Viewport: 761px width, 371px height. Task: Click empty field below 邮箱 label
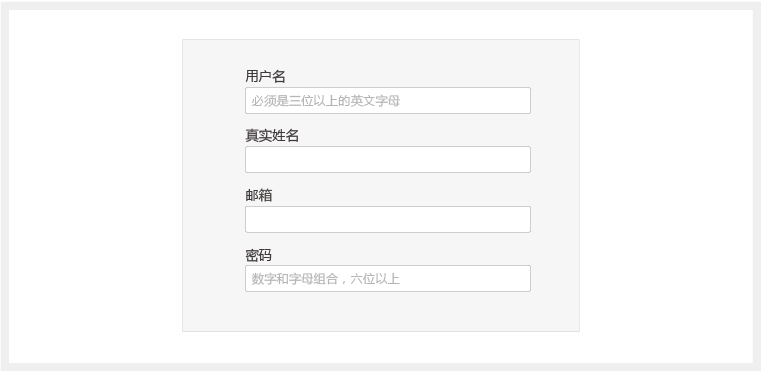388,219
